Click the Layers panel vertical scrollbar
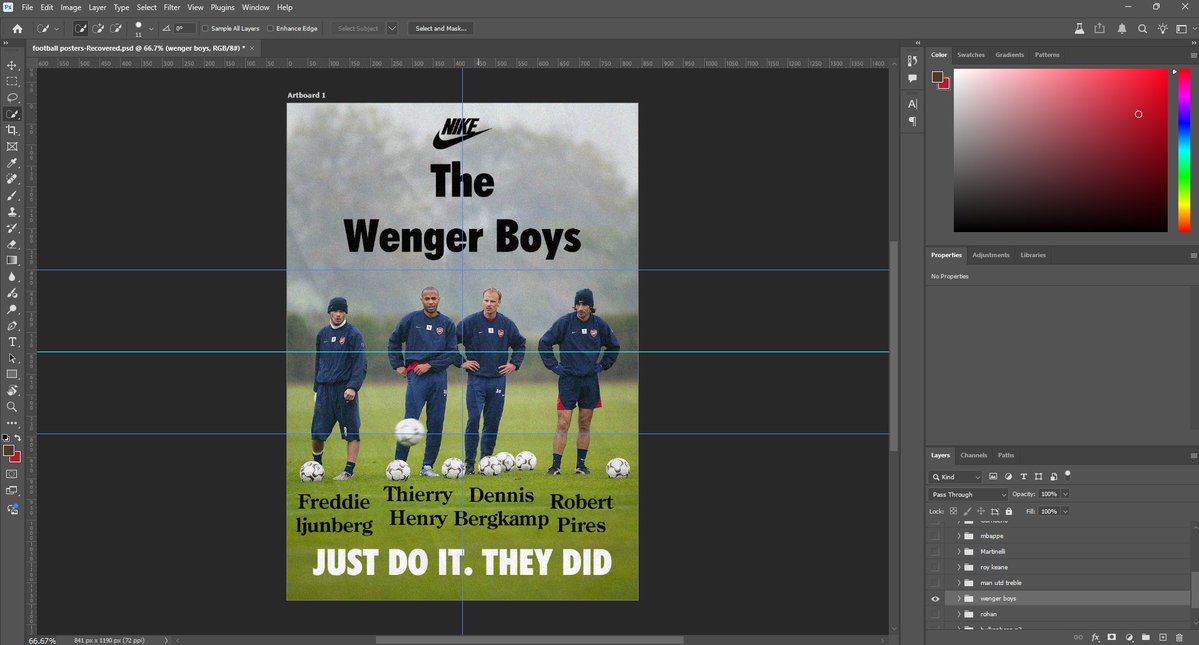 click(1194, 588)
